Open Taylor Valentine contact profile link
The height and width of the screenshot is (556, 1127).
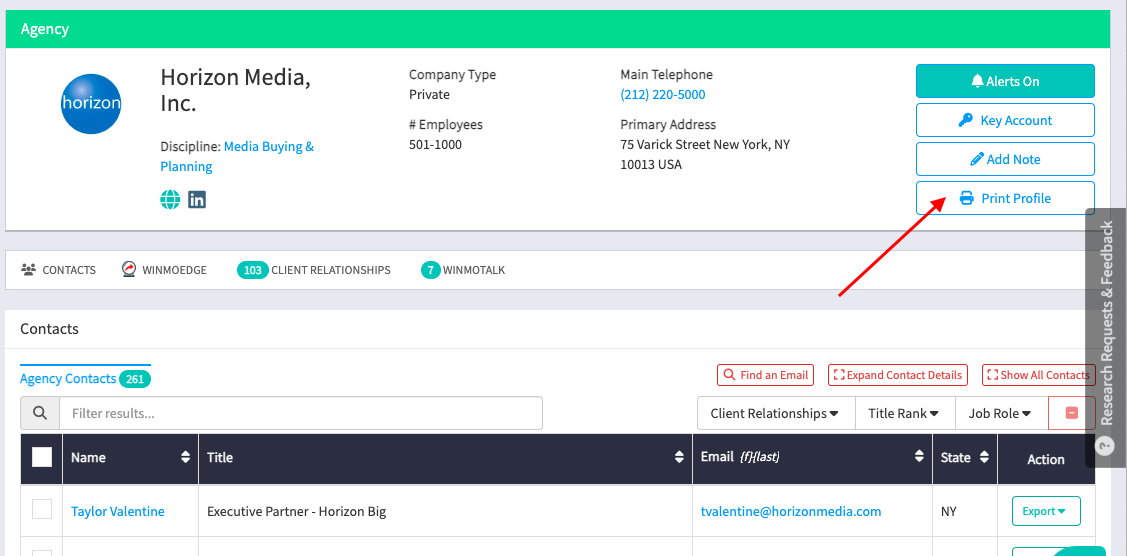pyautogui.click(x=118, y=511)
